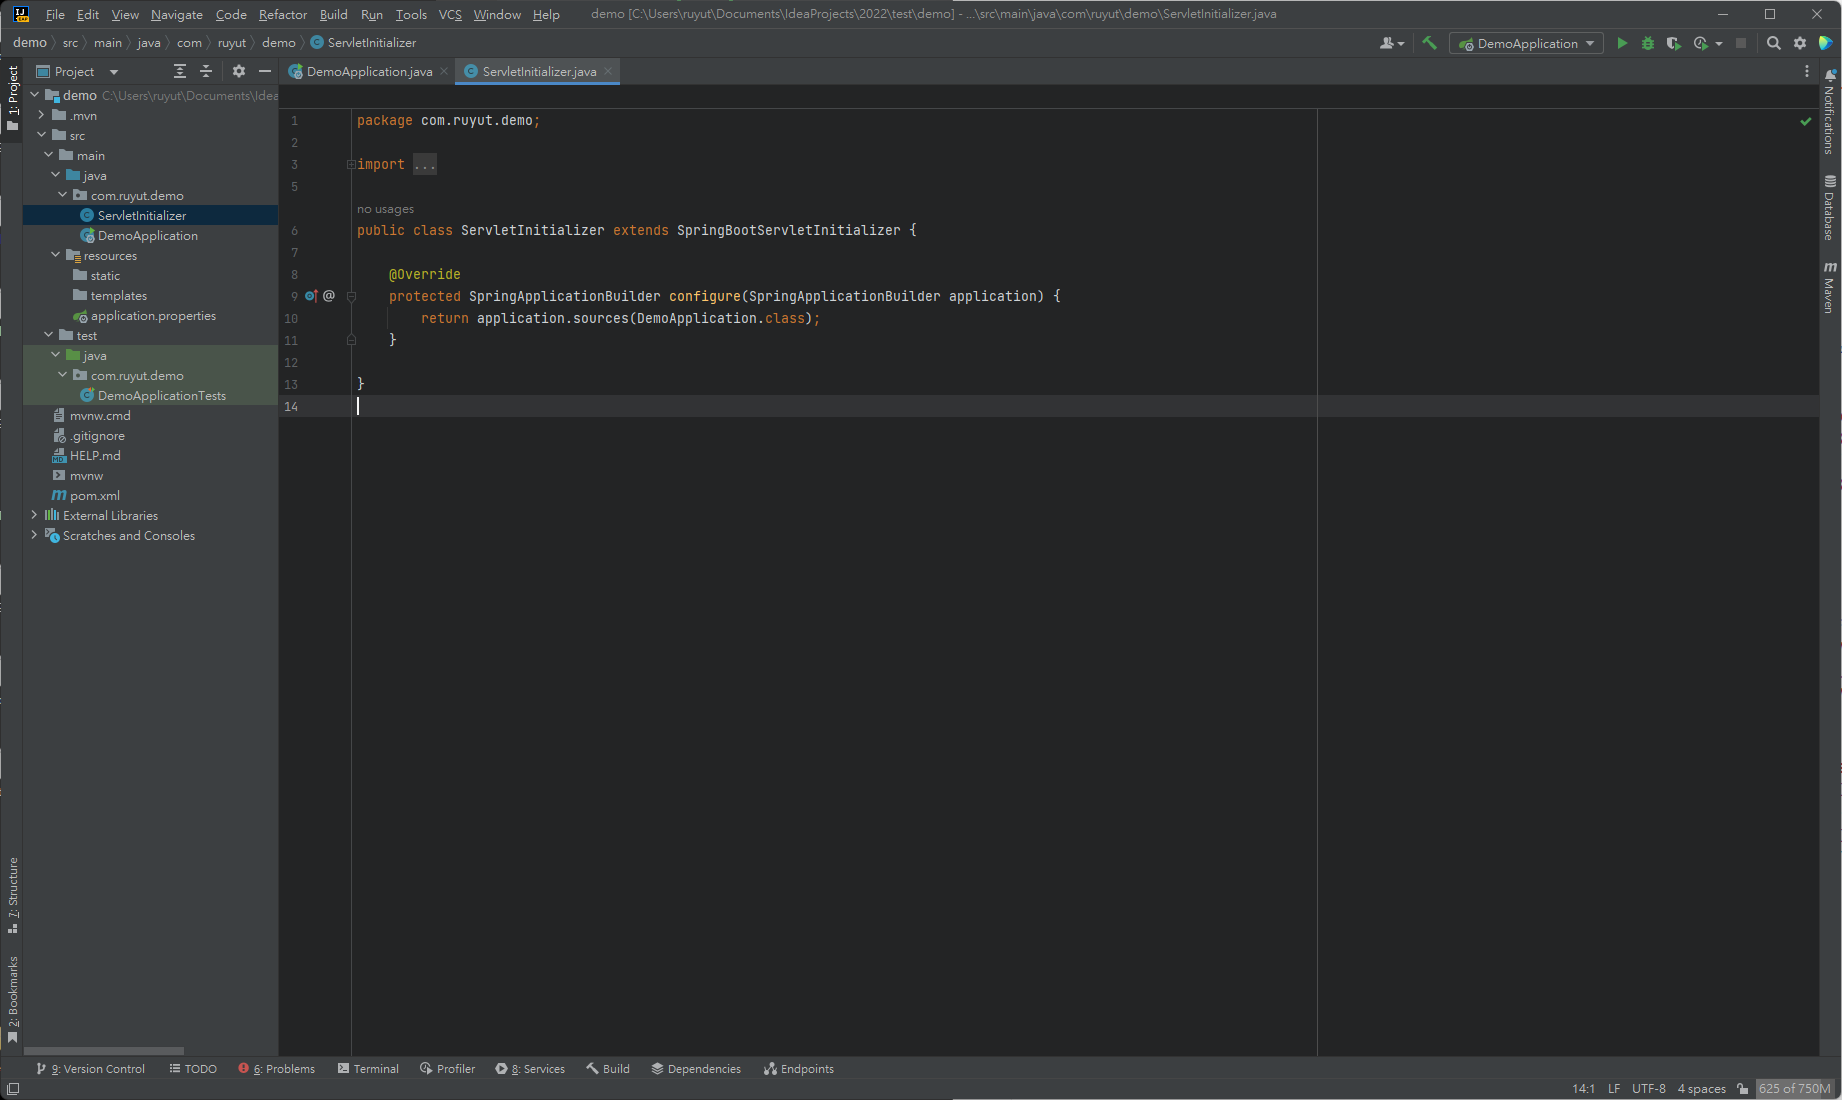Click the override gutter icon on line 9

[x=311, y=296]
